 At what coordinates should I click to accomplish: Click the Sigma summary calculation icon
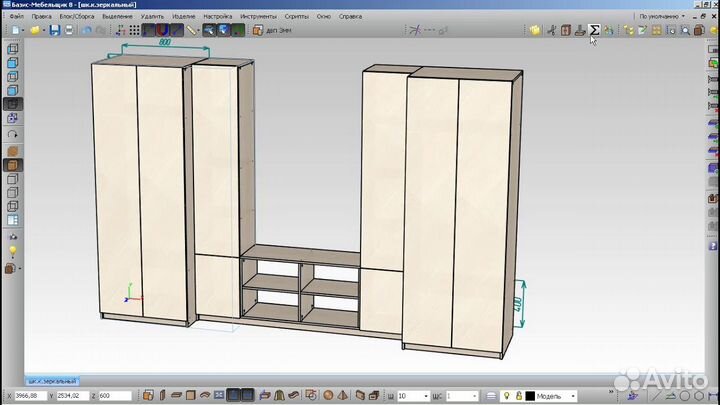(x=594, y=30)
